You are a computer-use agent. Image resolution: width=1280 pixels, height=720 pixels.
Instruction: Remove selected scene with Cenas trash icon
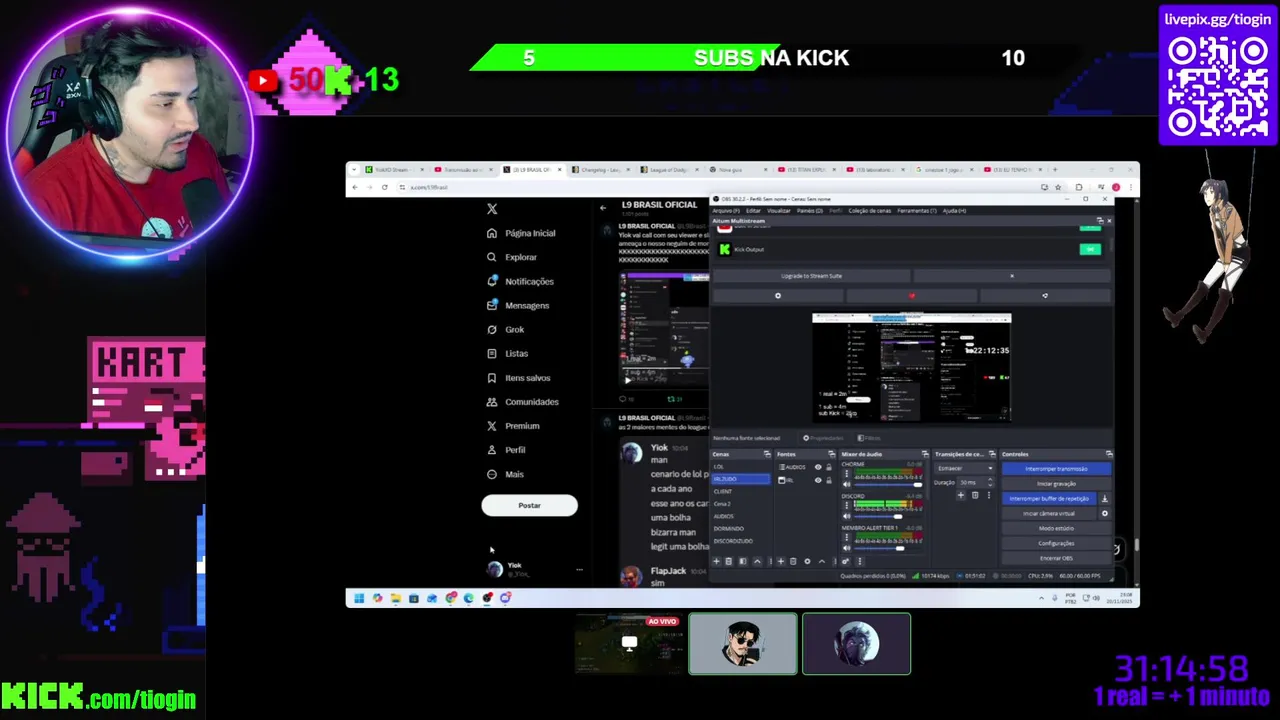pos(729,561)
